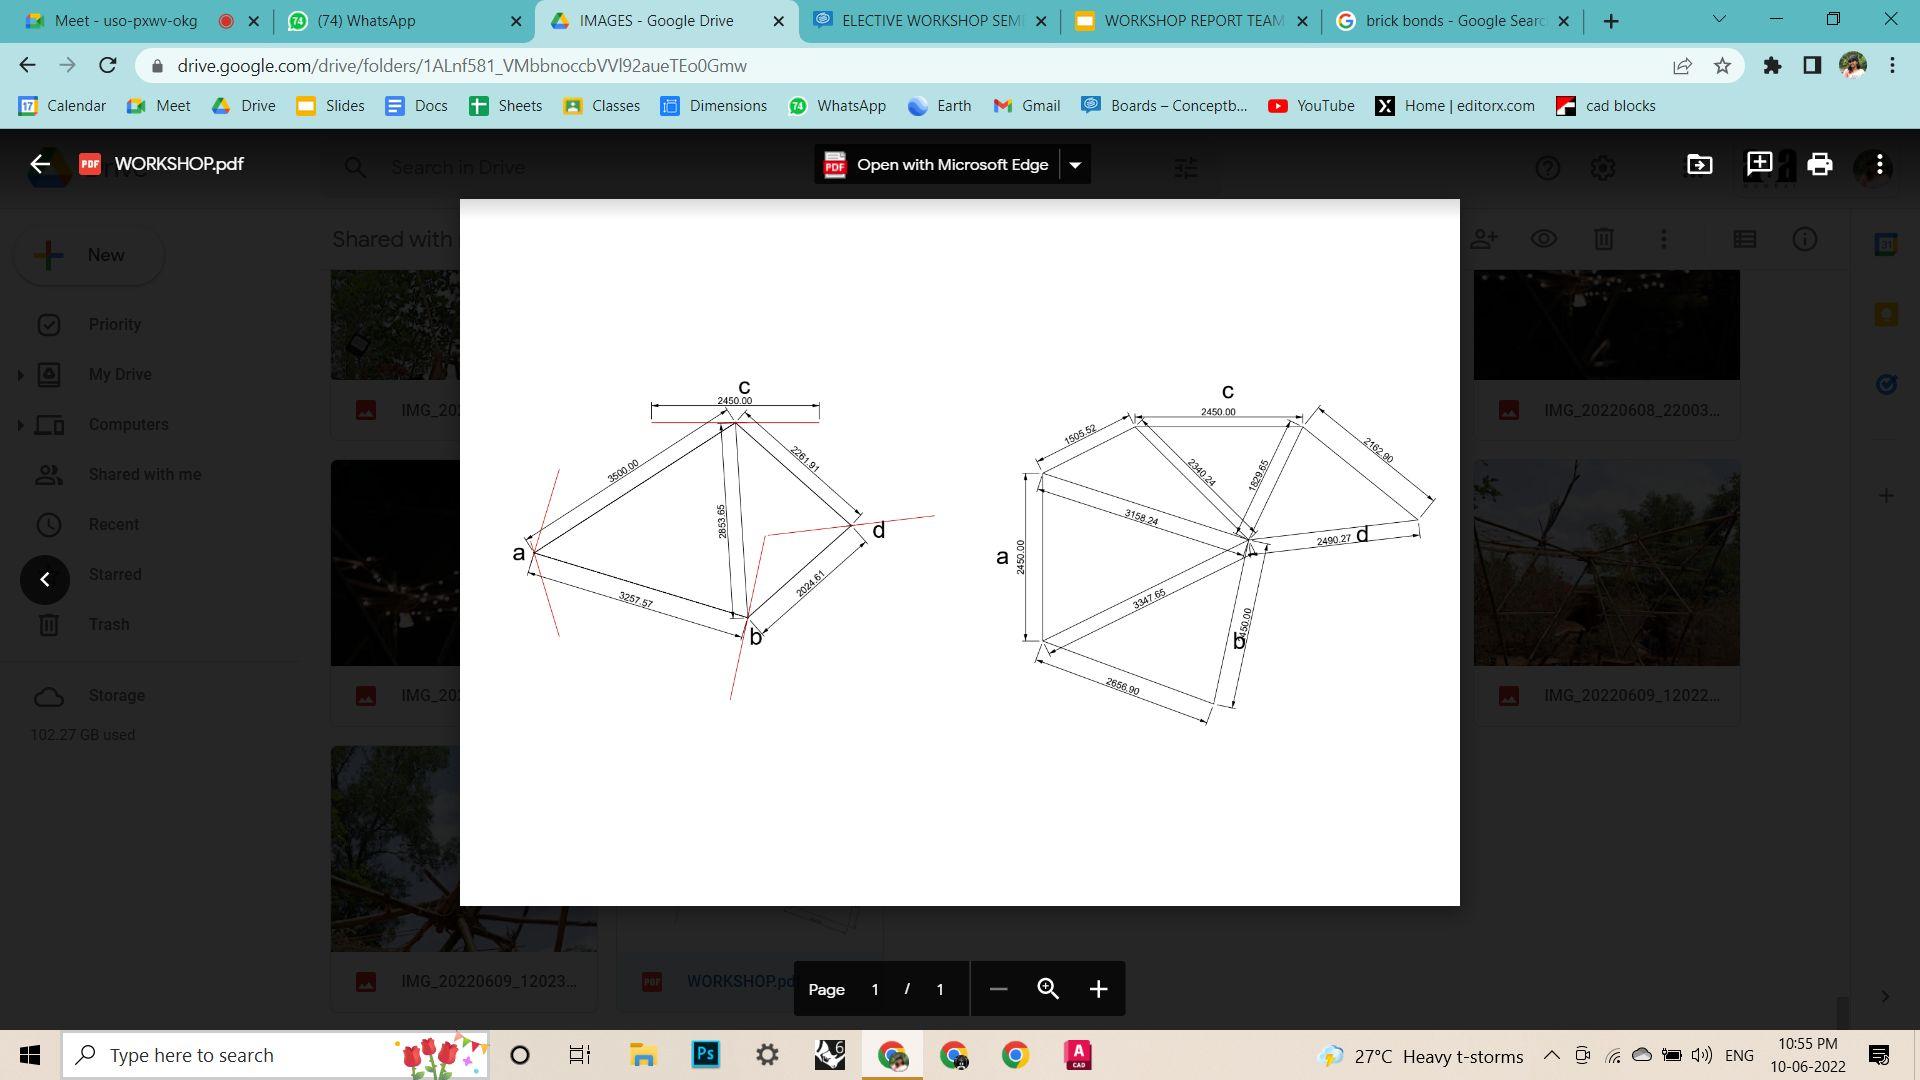Add a comment to the PDF

click(1759, 165)
